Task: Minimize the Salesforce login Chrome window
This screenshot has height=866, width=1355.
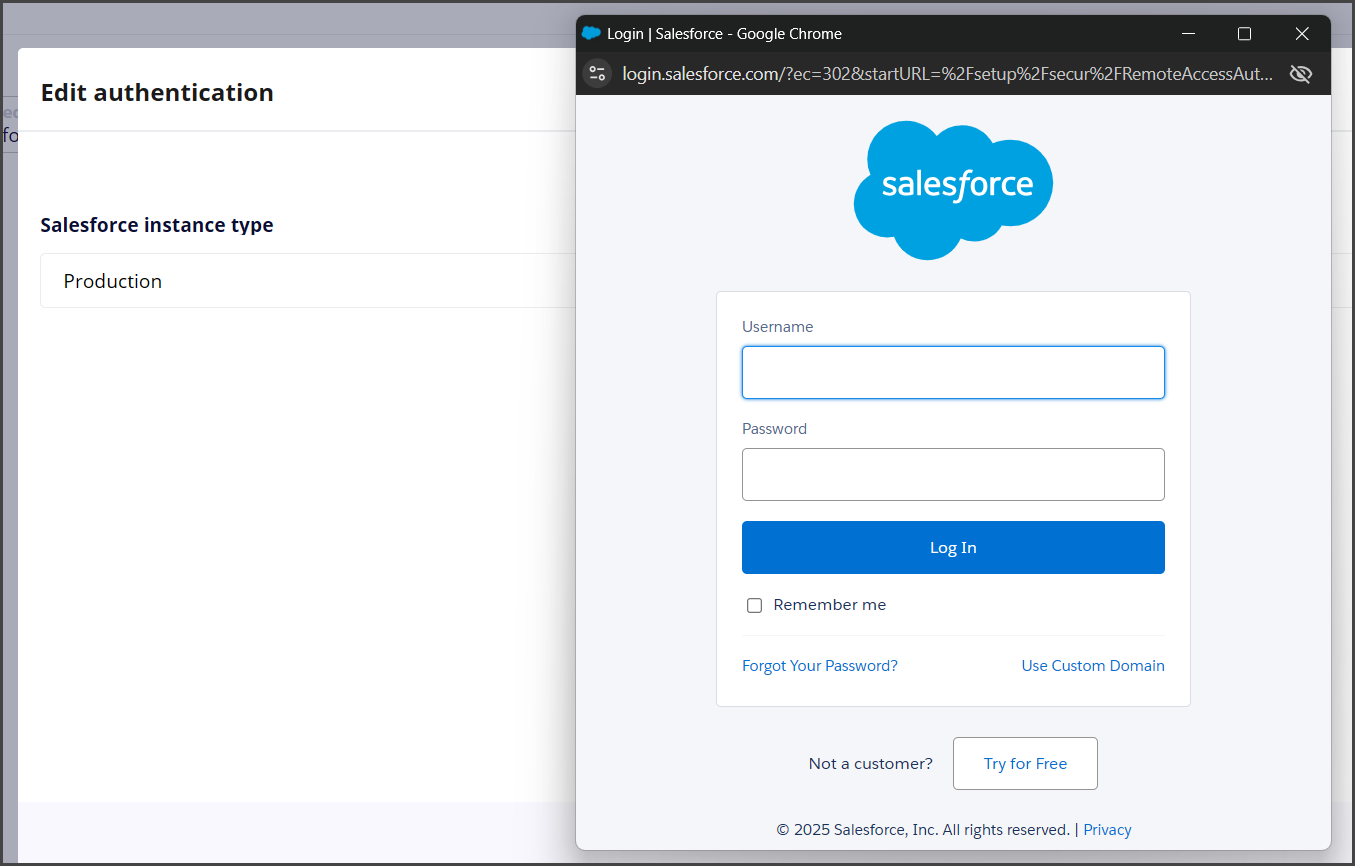Action: click(1188, 33)
